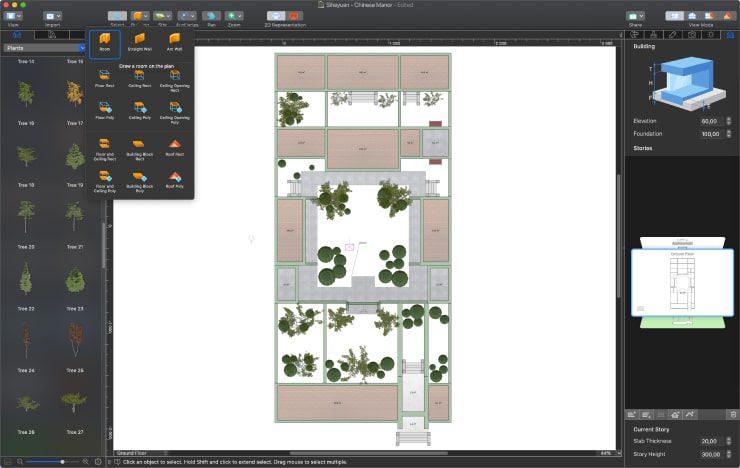
Task: Select Floor and Ceiling Poly tool
Action: pyautogui.click(x=105, y=181)
